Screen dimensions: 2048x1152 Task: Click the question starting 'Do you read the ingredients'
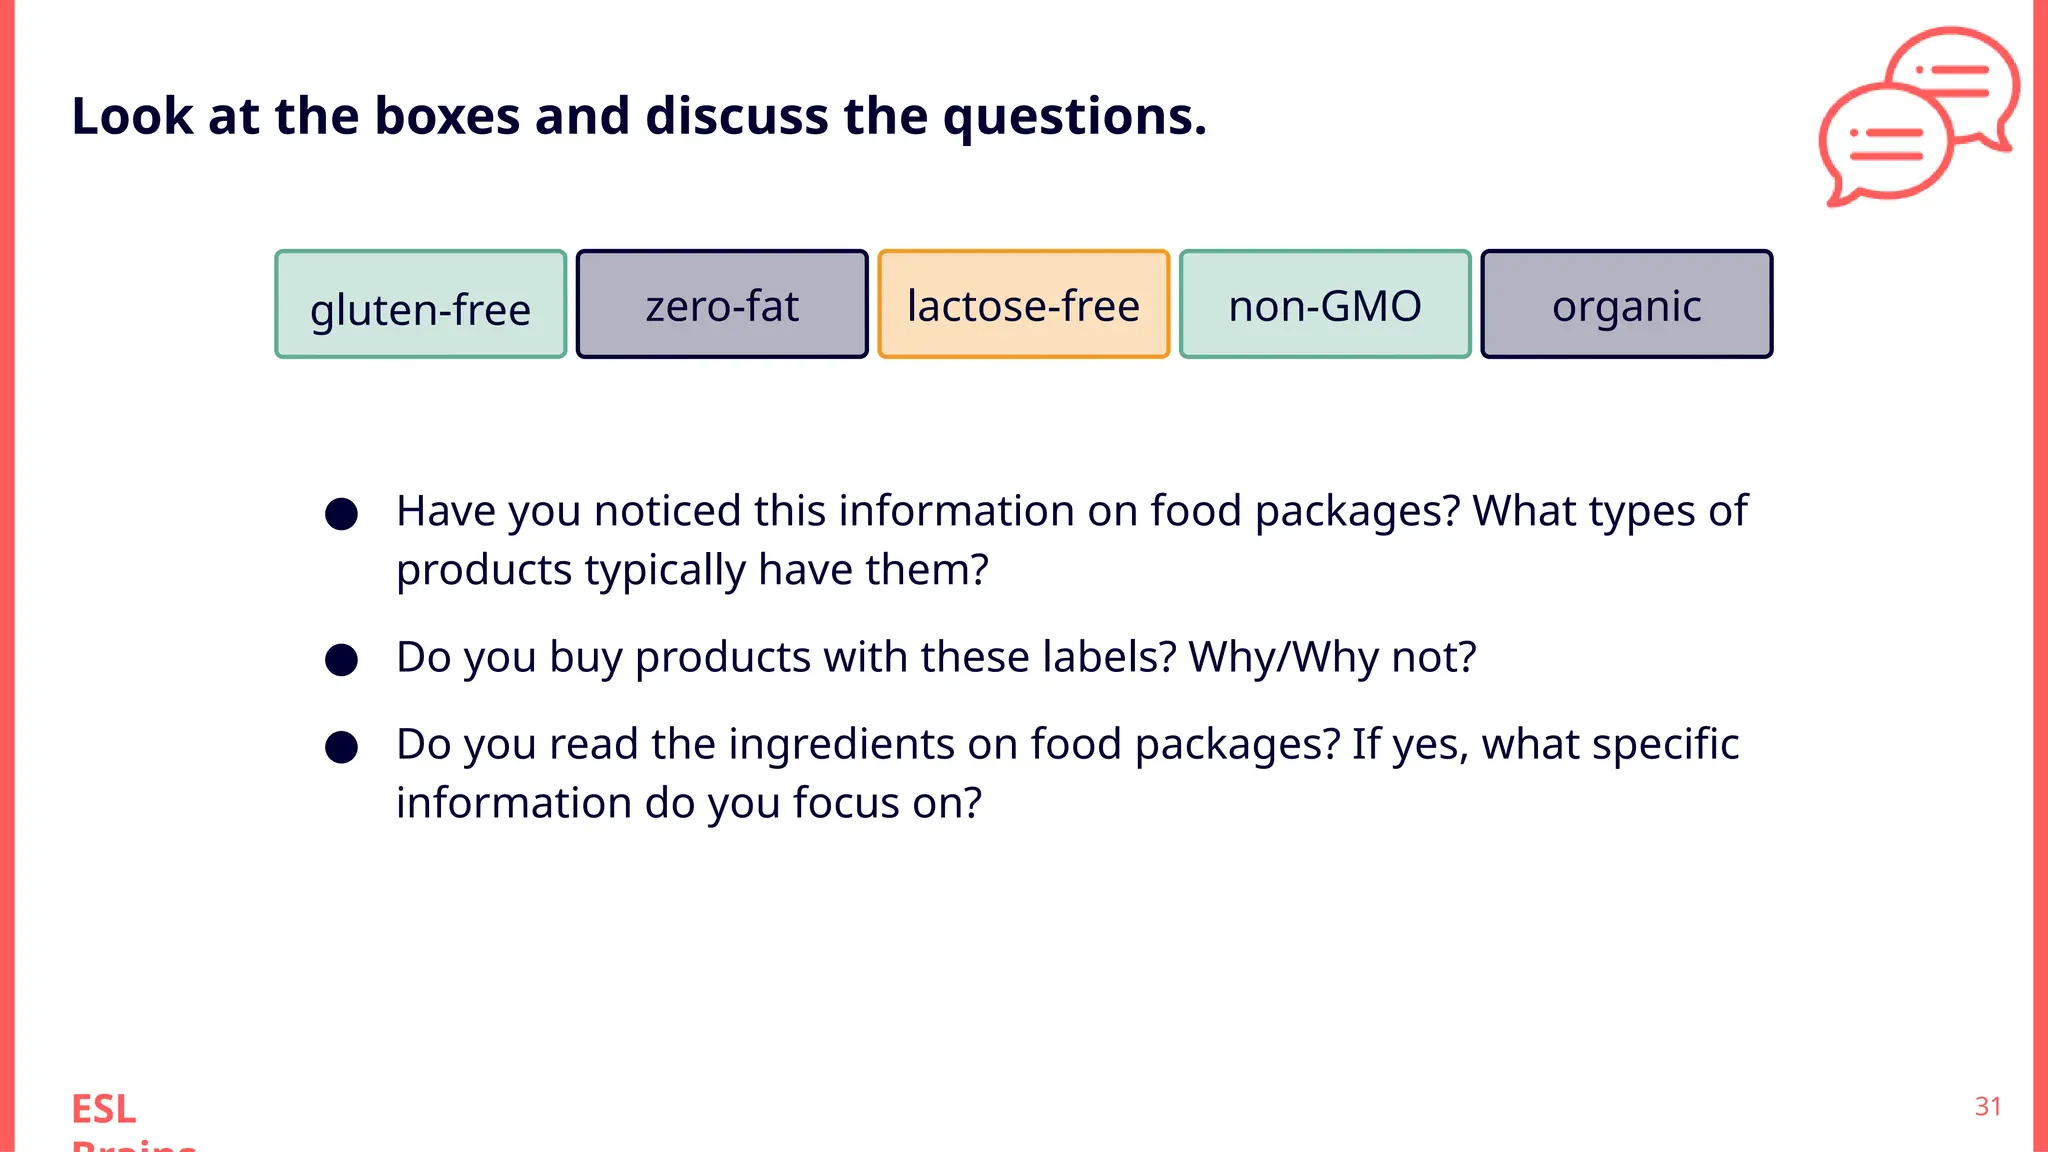click(x=1067, y=745)
